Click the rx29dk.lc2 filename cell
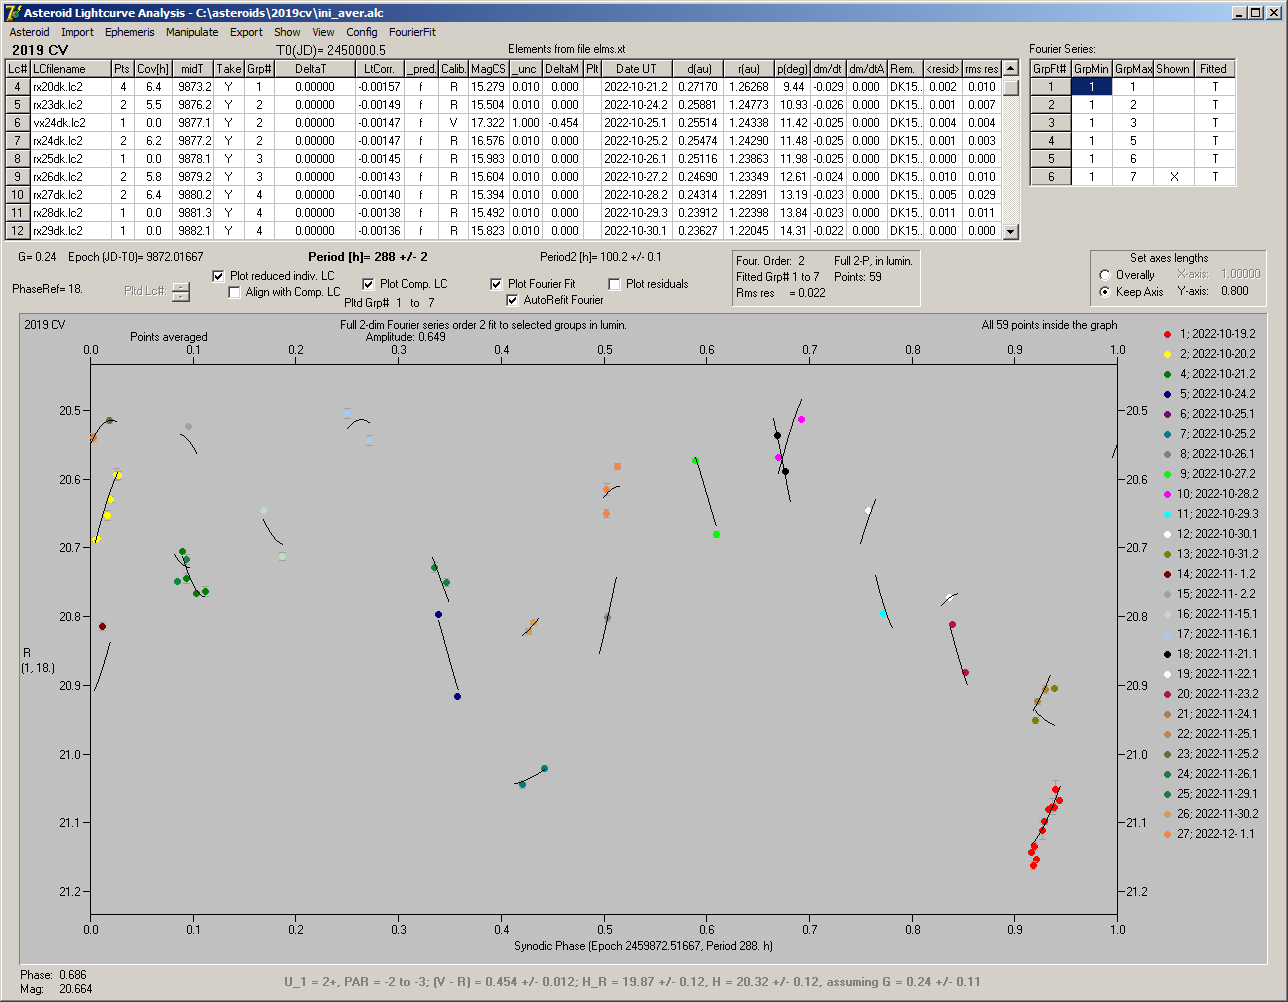The image size is (1288, 1002). (70, 231)
